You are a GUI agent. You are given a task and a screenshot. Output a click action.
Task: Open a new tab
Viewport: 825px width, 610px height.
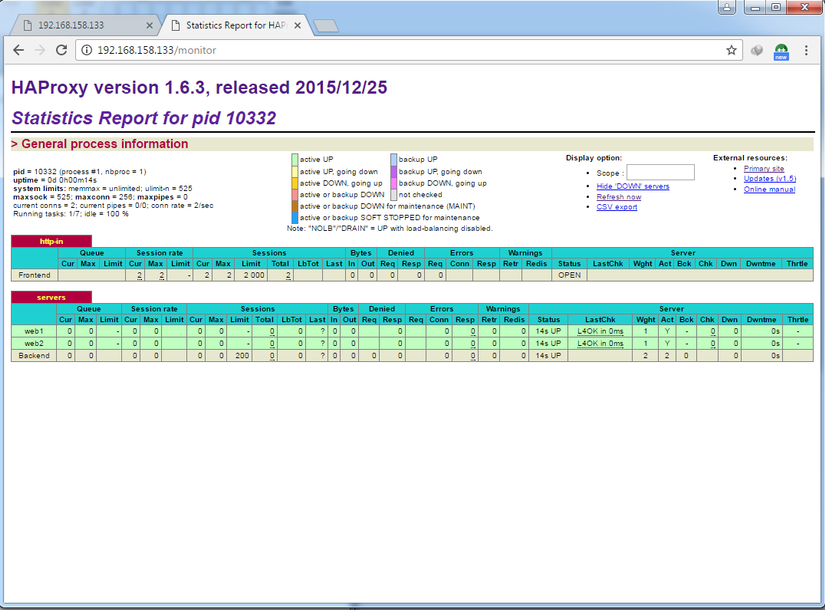(x=326, y=26)
